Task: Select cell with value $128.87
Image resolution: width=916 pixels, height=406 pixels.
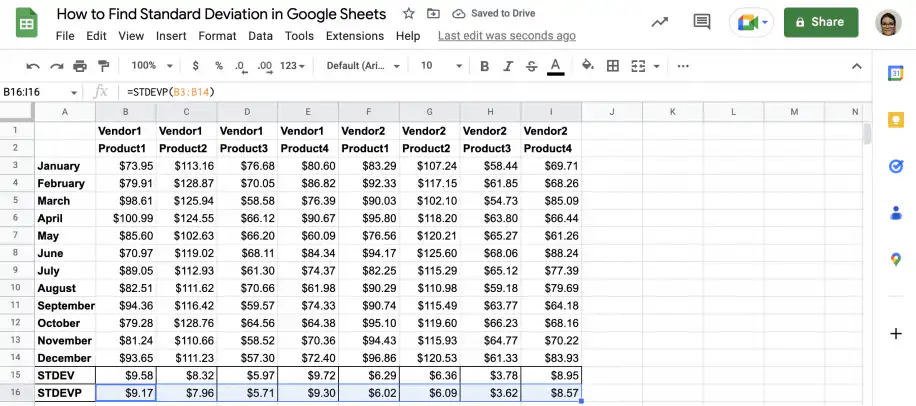Action: 186,183
